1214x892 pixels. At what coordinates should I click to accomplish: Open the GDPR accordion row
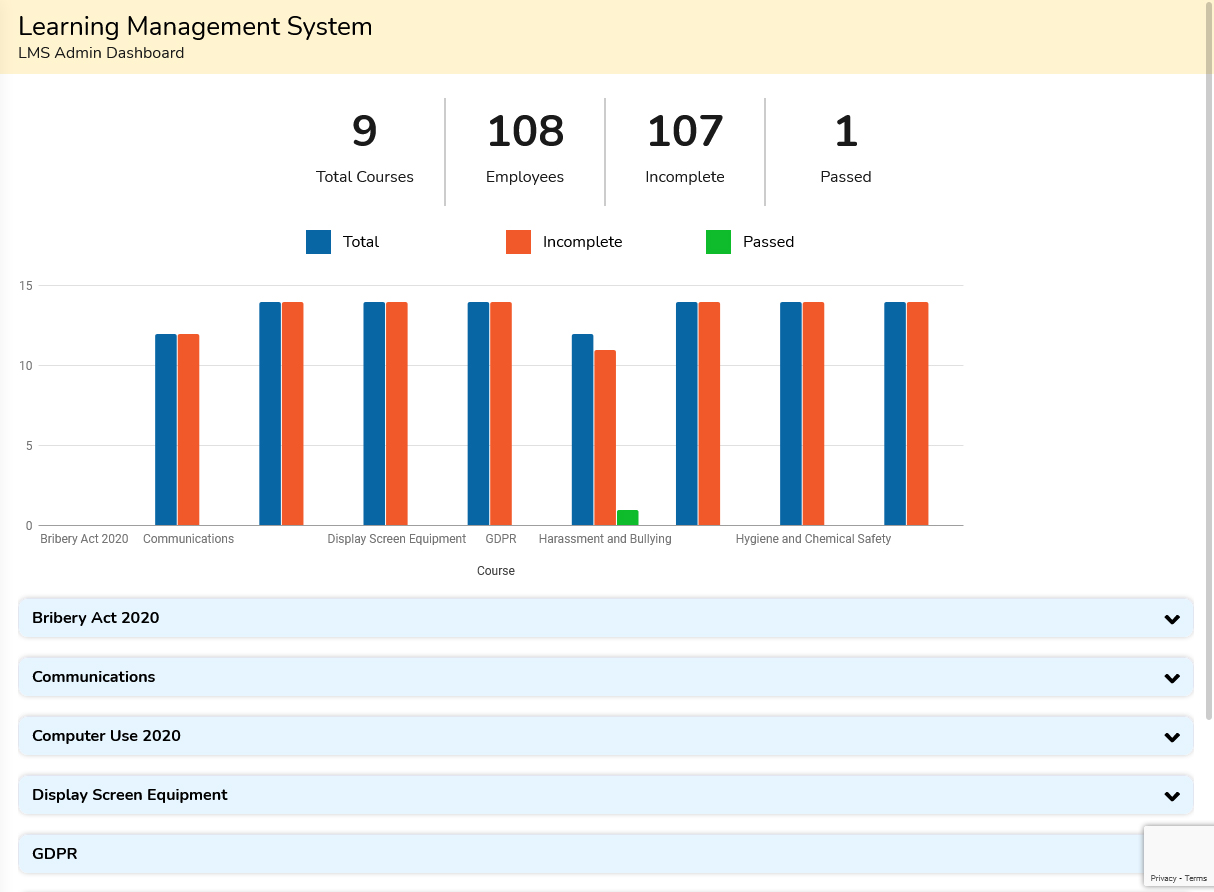pyautogui.click(x=580, y=854)
